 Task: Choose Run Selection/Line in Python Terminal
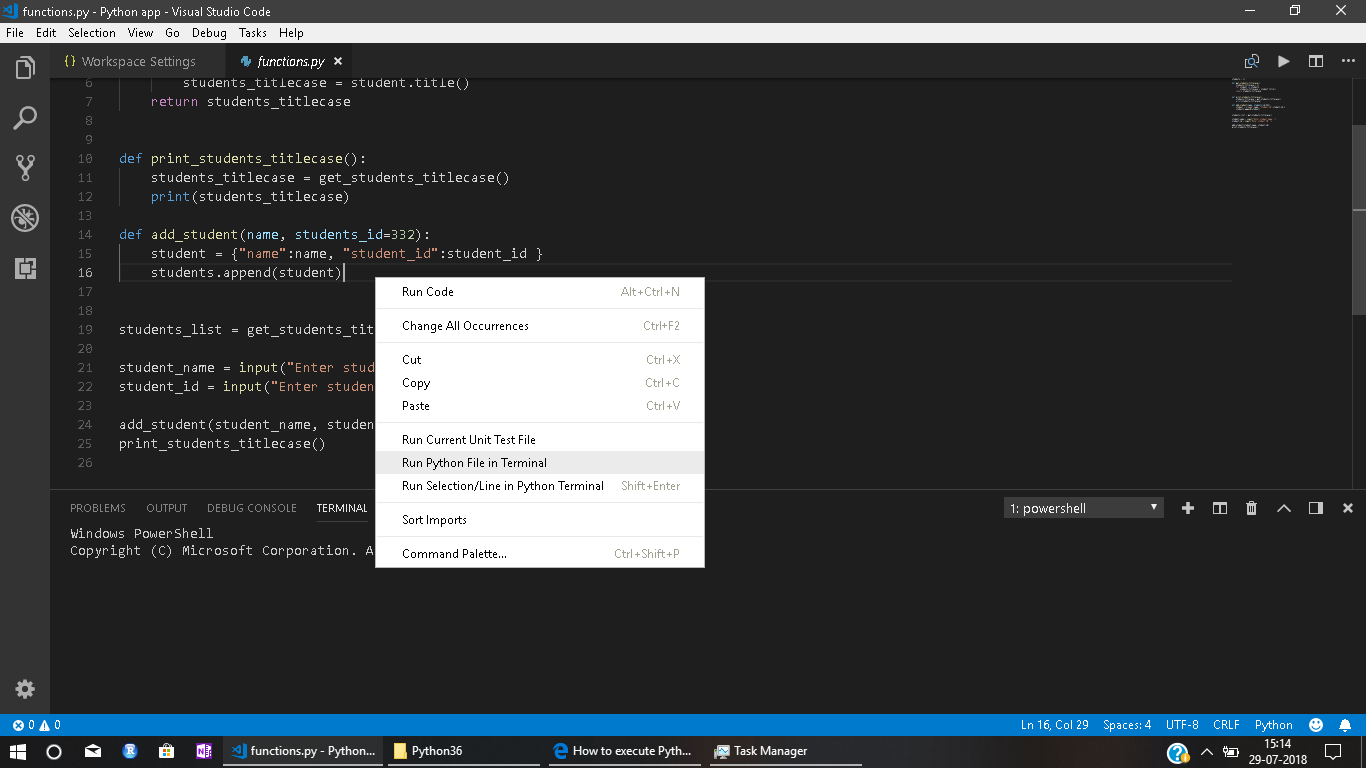tap(540, 486)
